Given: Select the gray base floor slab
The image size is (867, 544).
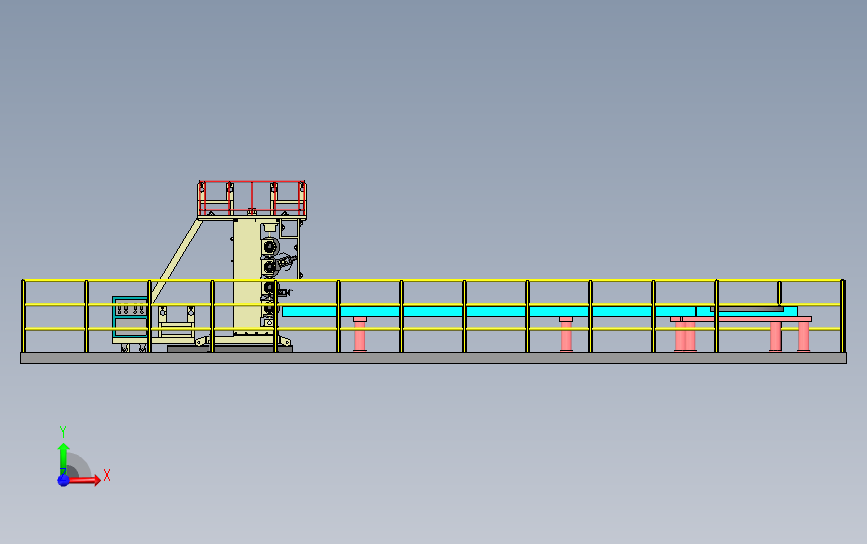Looking at the screenshot, I should coord(434,358).
